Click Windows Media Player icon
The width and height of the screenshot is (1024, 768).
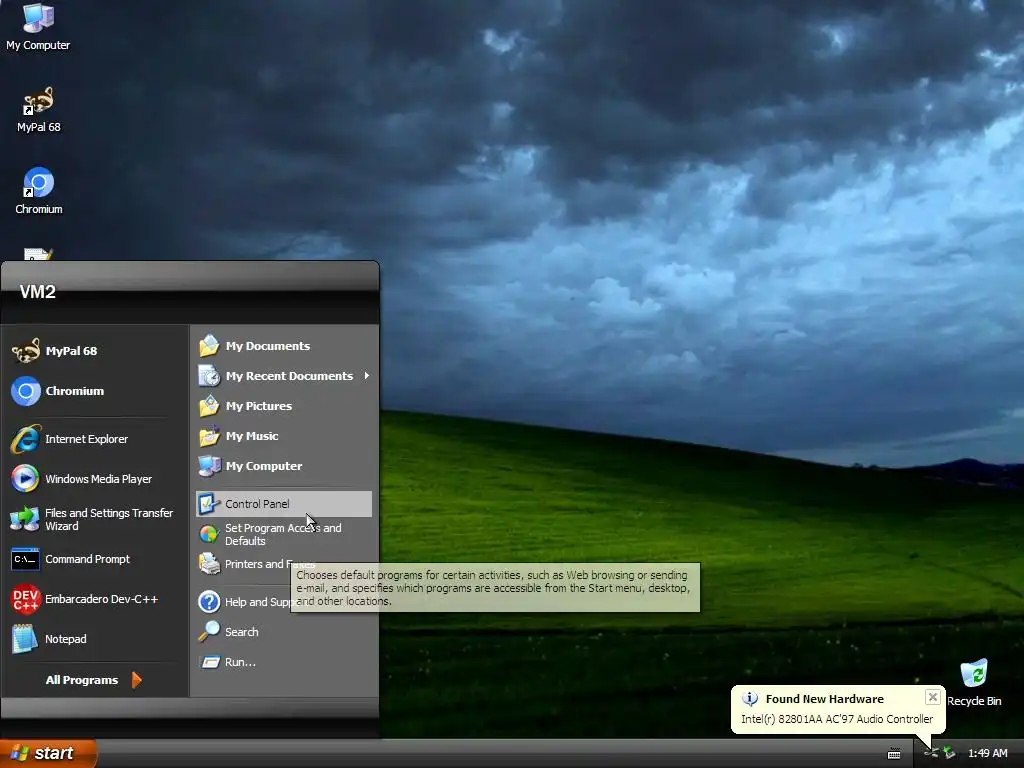tap(25, 479)
